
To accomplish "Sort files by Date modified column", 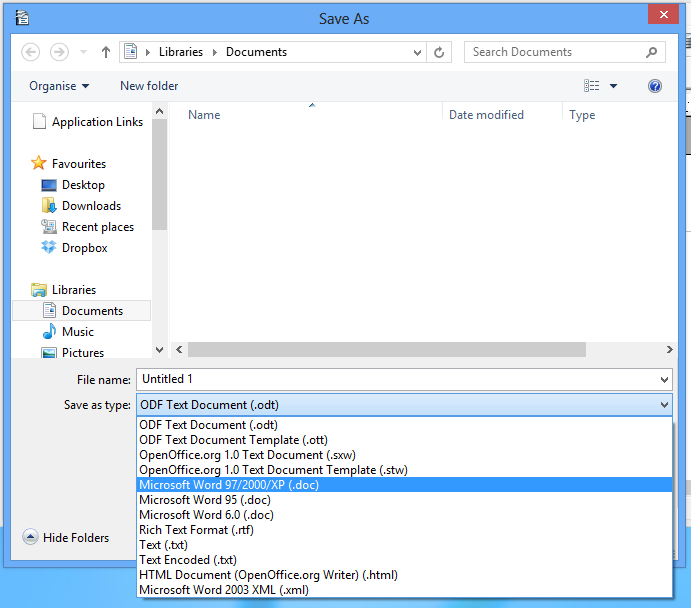I will [486, 115].
